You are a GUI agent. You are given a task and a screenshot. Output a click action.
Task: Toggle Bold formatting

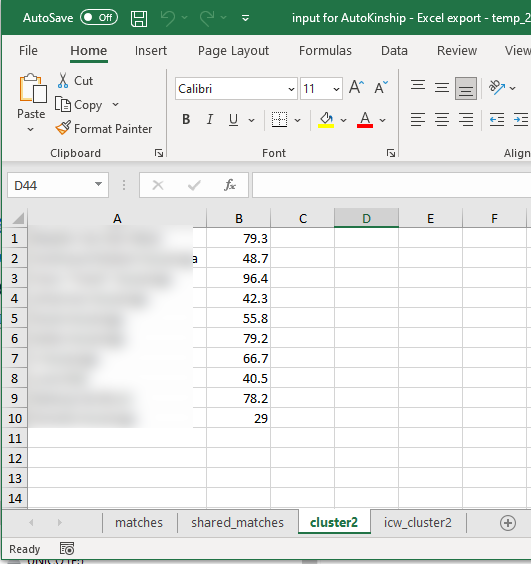coord(186,119)
